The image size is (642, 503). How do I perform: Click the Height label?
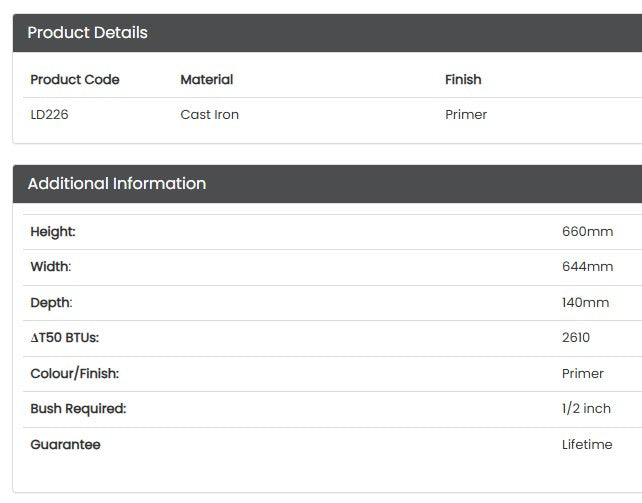click(x=53, y=232)
